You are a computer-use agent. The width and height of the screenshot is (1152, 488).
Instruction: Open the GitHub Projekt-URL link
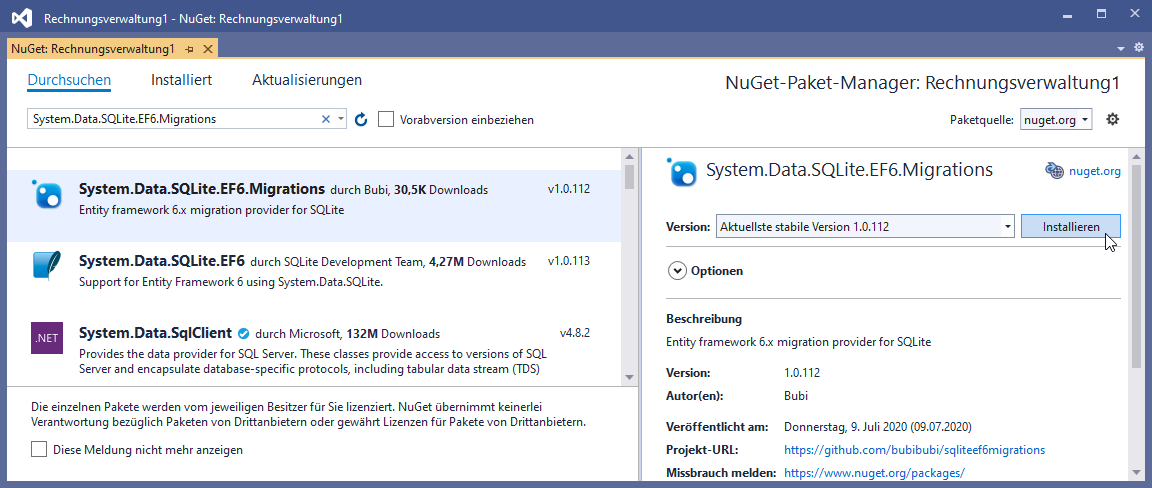coord(915,449)
